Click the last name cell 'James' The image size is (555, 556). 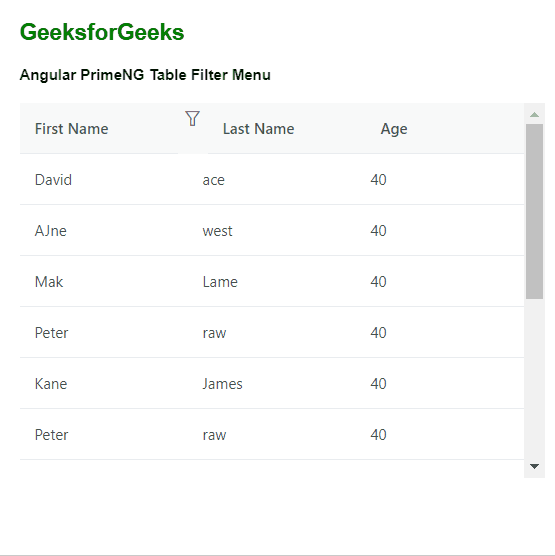pos(222,384)
